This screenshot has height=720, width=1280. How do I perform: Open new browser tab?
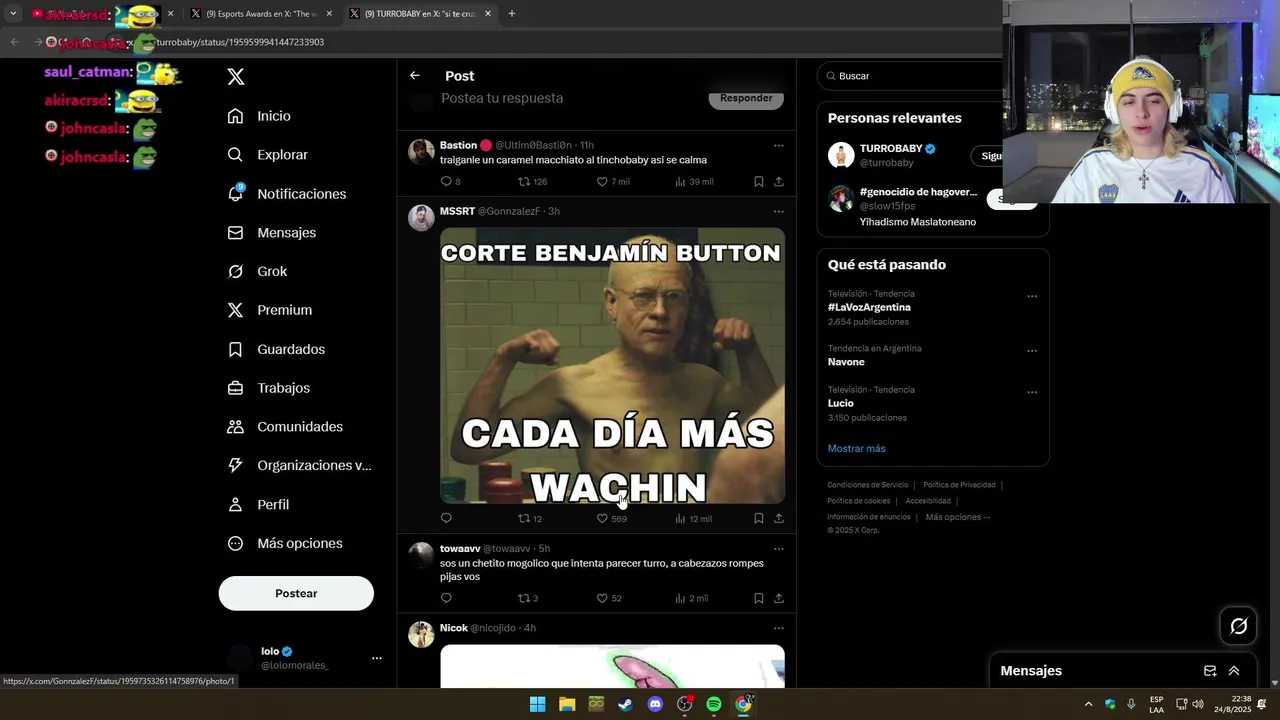pos(512,14)
